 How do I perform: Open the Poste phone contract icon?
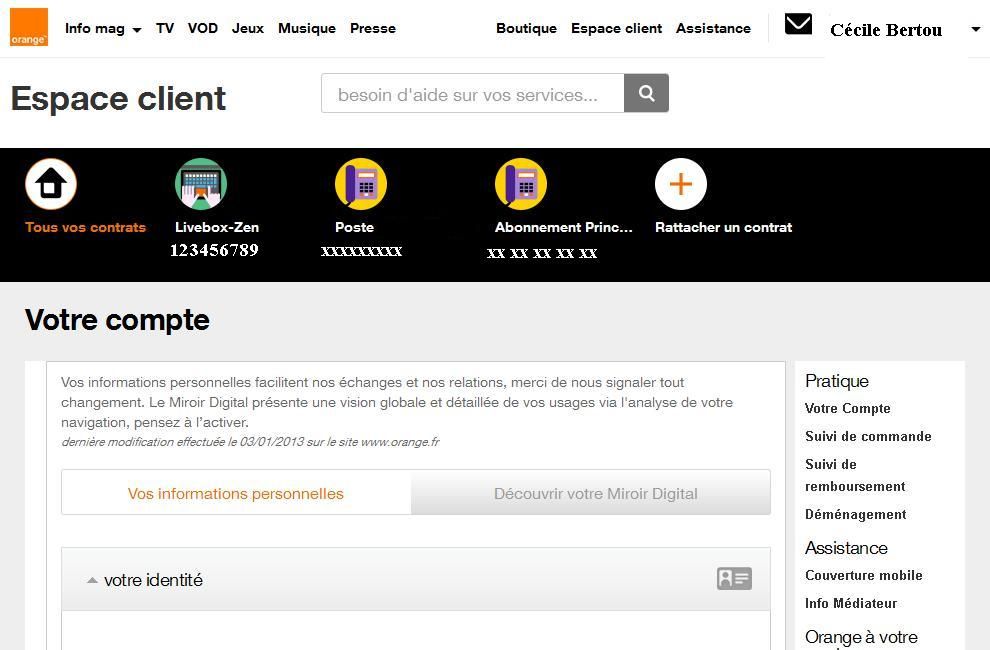361,184
